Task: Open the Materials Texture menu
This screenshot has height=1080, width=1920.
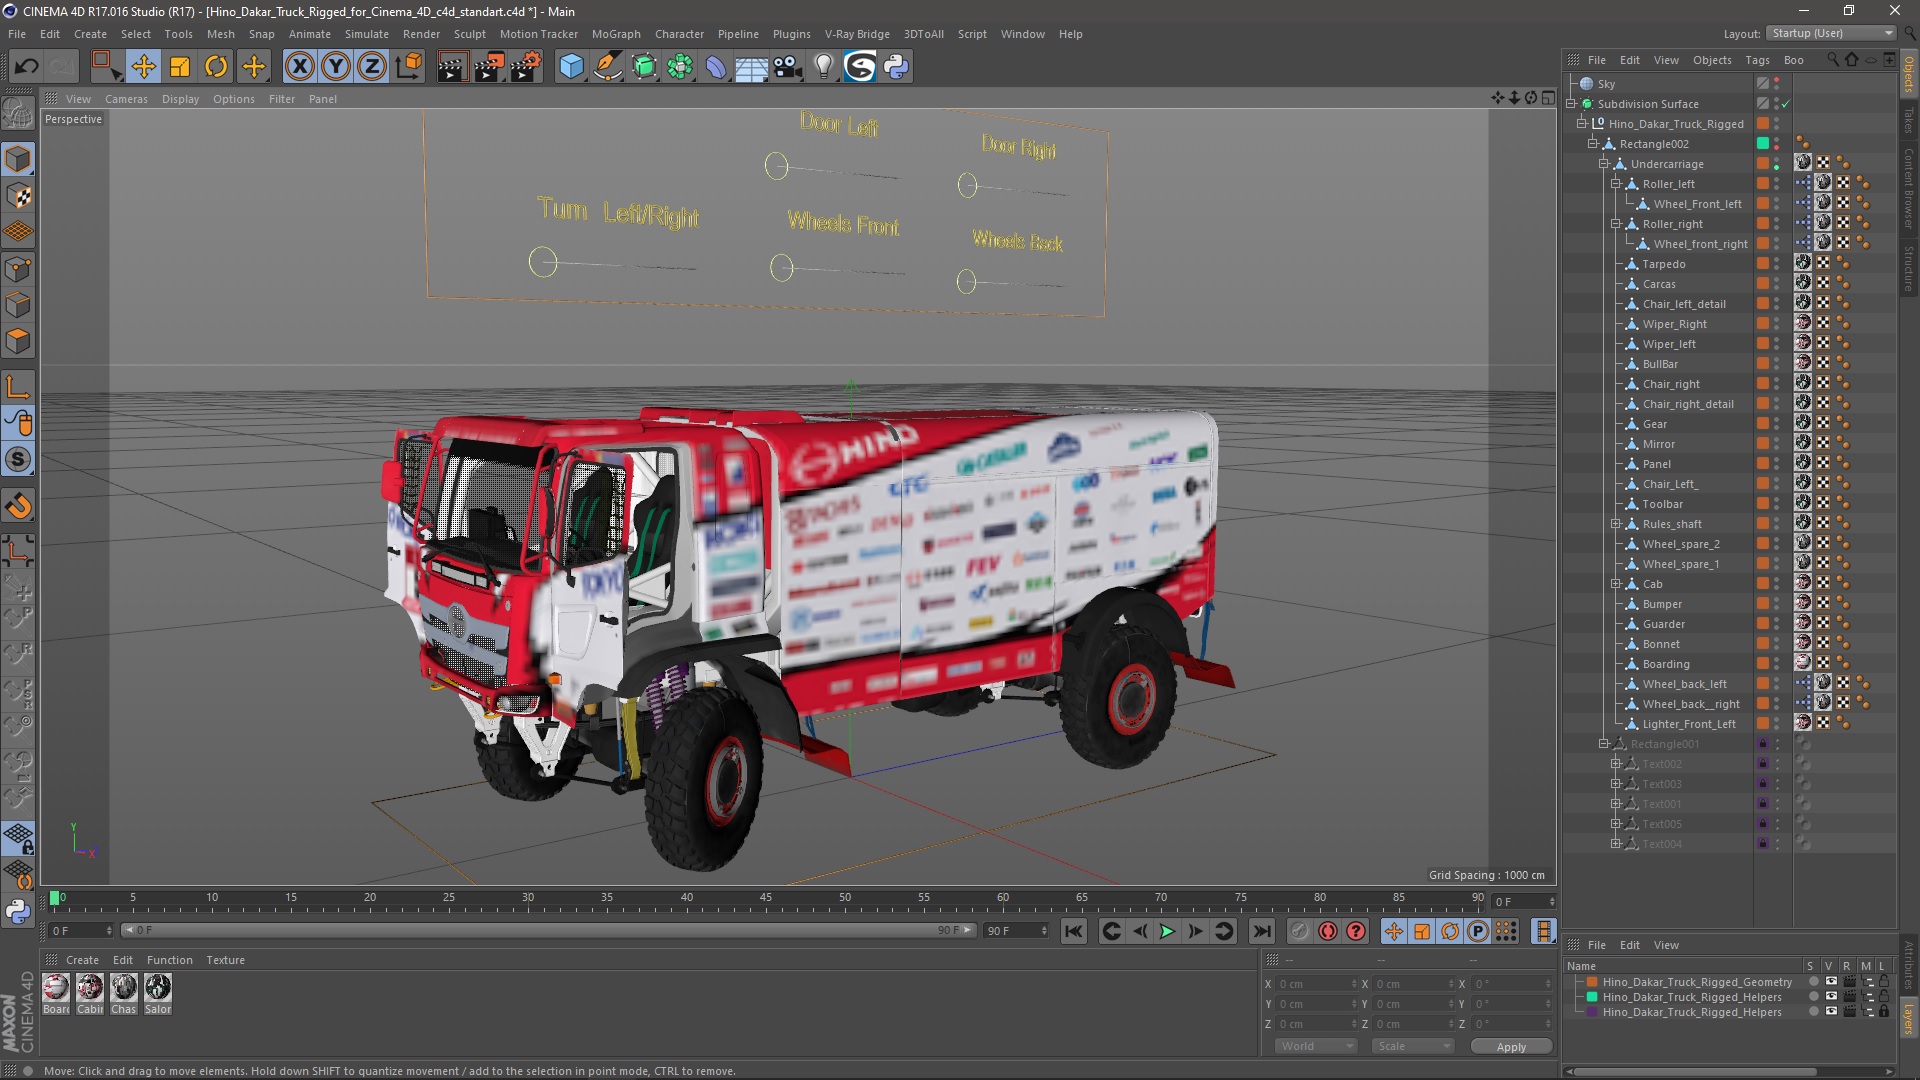Action: click(225, 960)
